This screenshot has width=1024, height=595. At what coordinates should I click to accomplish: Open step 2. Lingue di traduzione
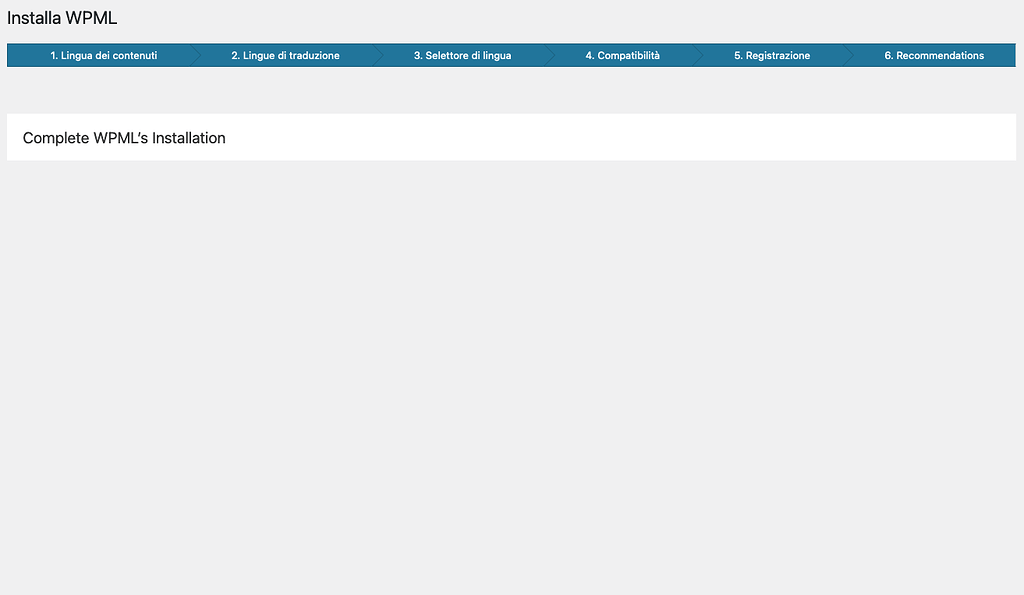285,56
